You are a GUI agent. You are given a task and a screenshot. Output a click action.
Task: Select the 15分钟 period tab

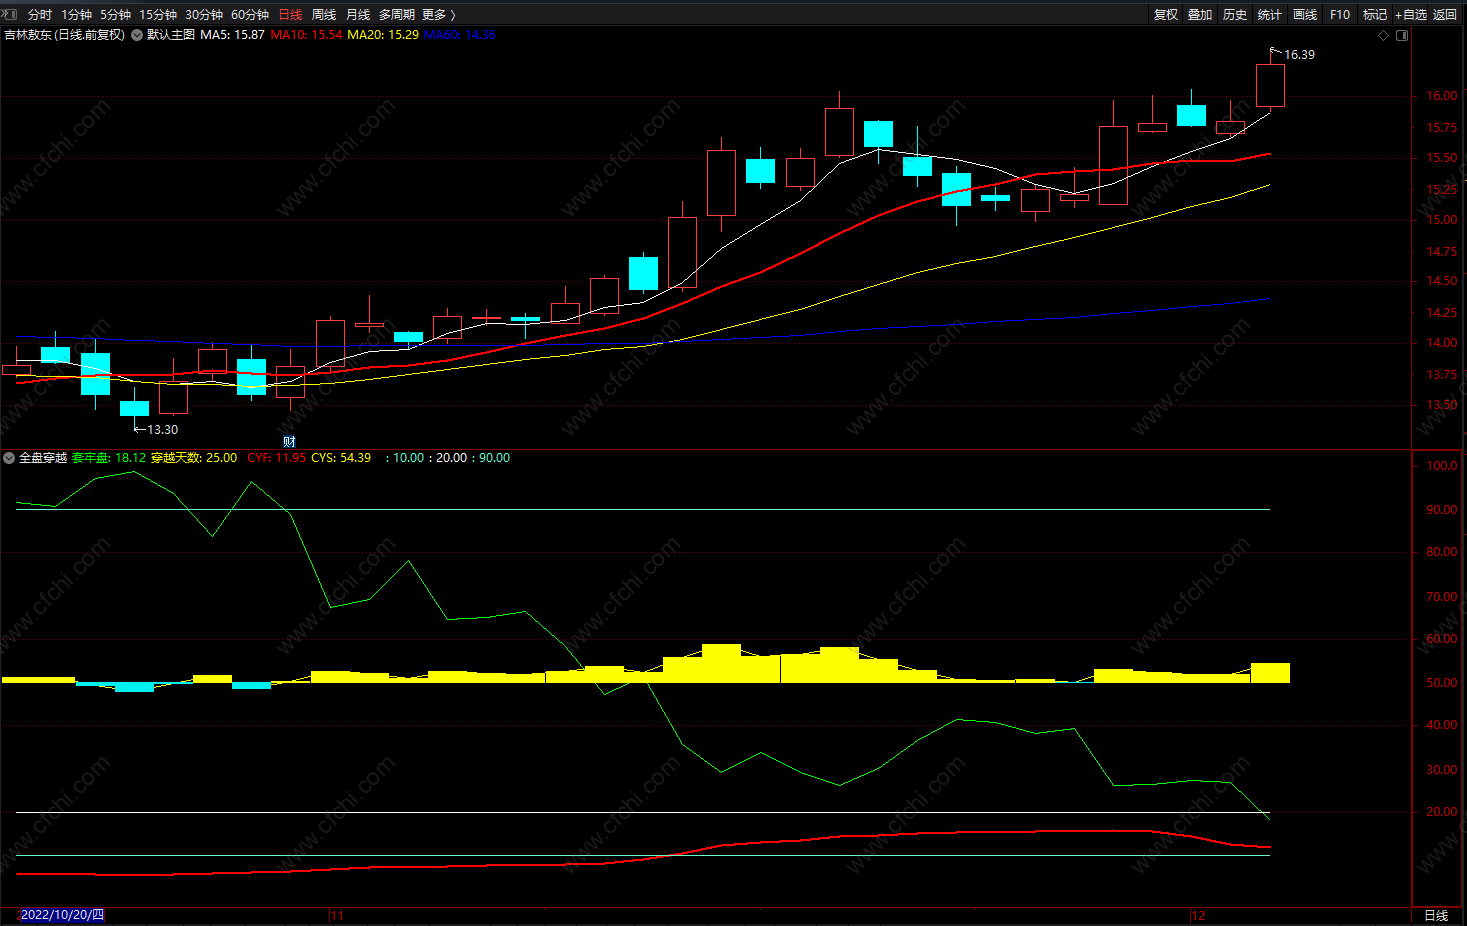[158, 15]
